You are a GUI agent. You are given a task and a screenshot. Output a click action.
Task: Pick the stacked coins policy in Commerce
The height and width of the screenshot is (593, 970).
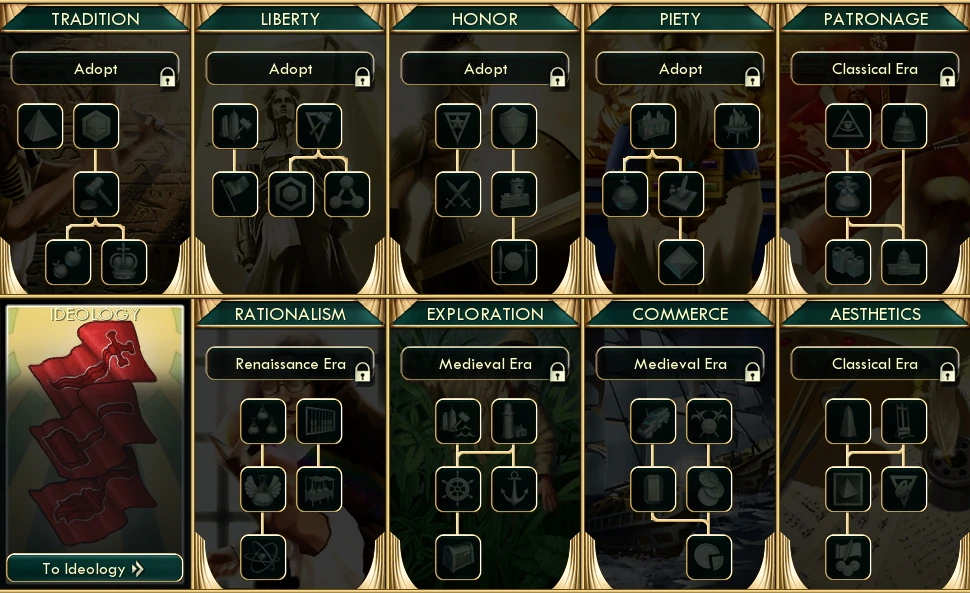click(x=709, y=489)
